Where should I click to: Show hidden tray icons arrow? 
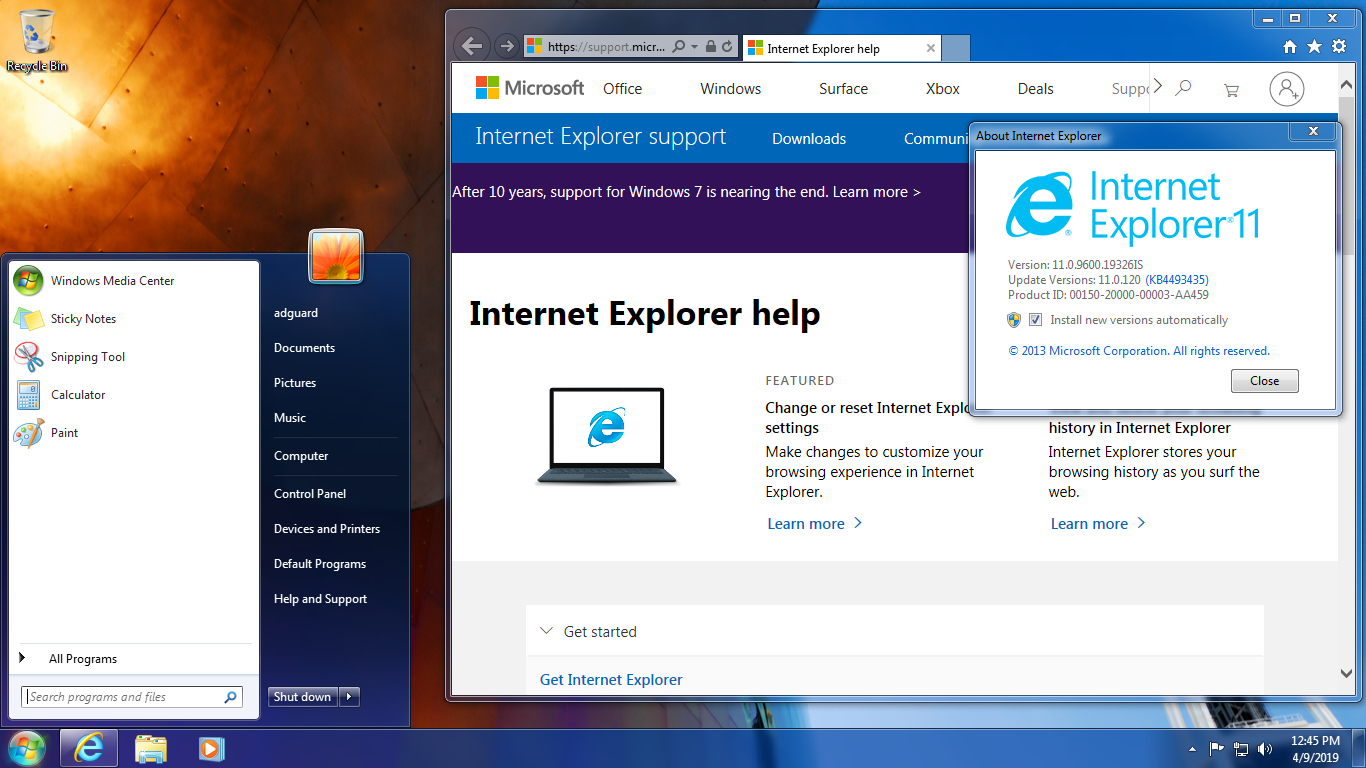pyautogui.click(x=1192, y=749)
